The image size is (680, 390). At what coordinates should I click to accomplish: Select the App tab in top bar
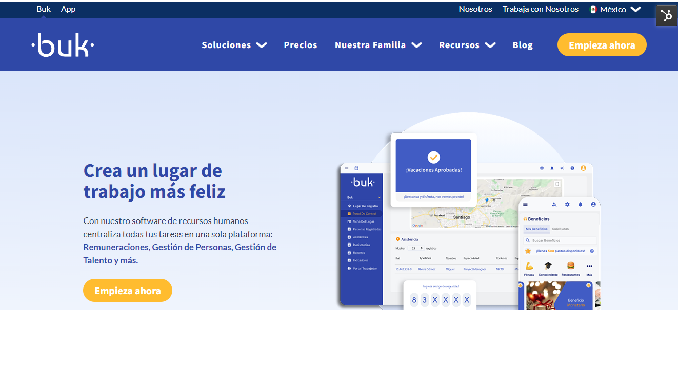(68, 9)
